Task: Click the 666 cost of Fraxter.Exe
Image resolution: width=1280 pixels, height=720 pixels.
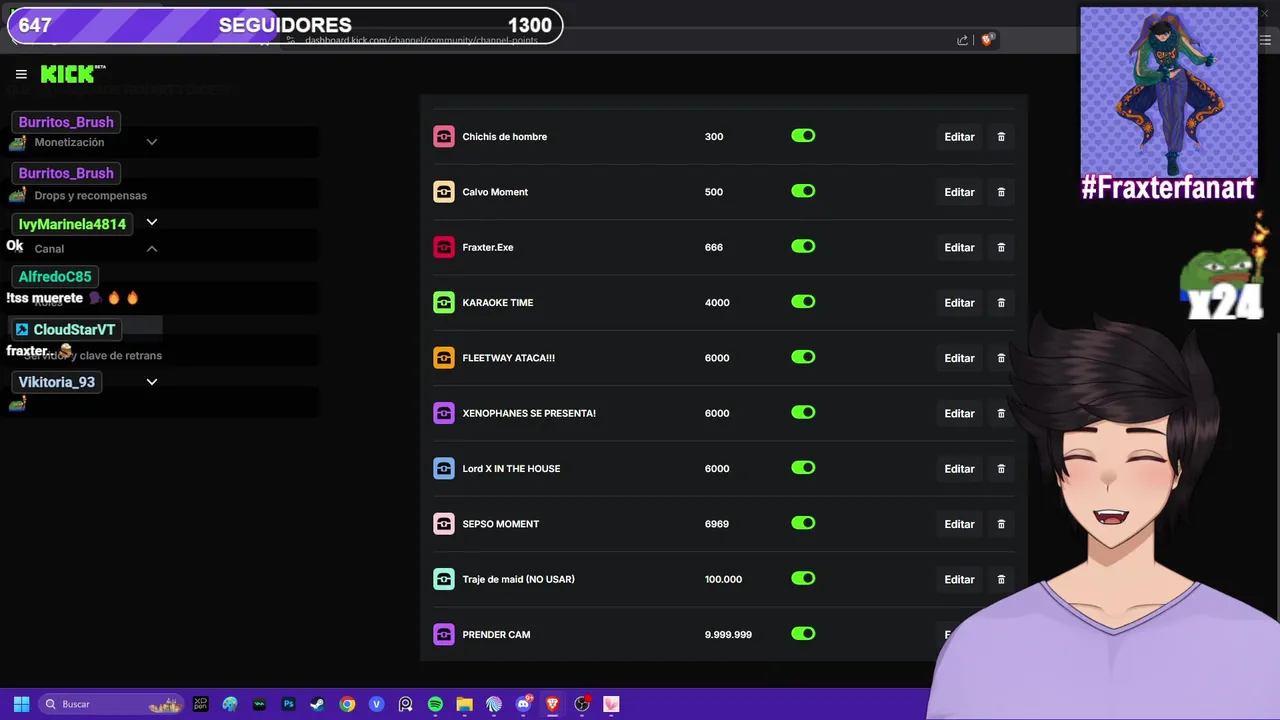Action: (x=713, y=247)
